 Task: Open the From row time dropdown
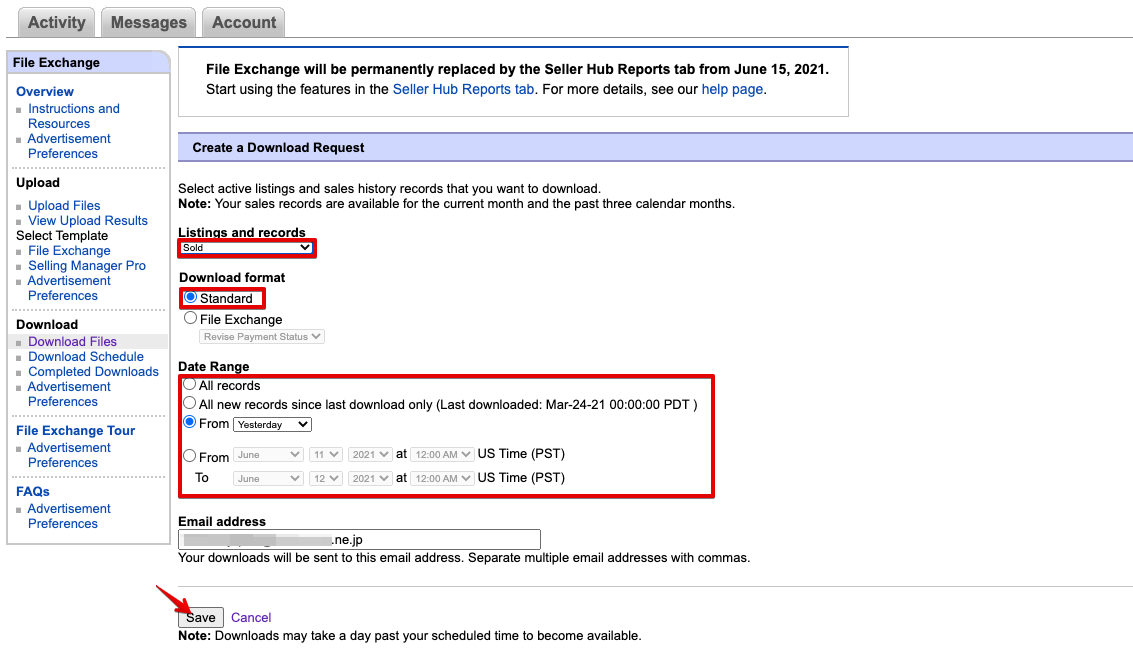coord(442,455)
